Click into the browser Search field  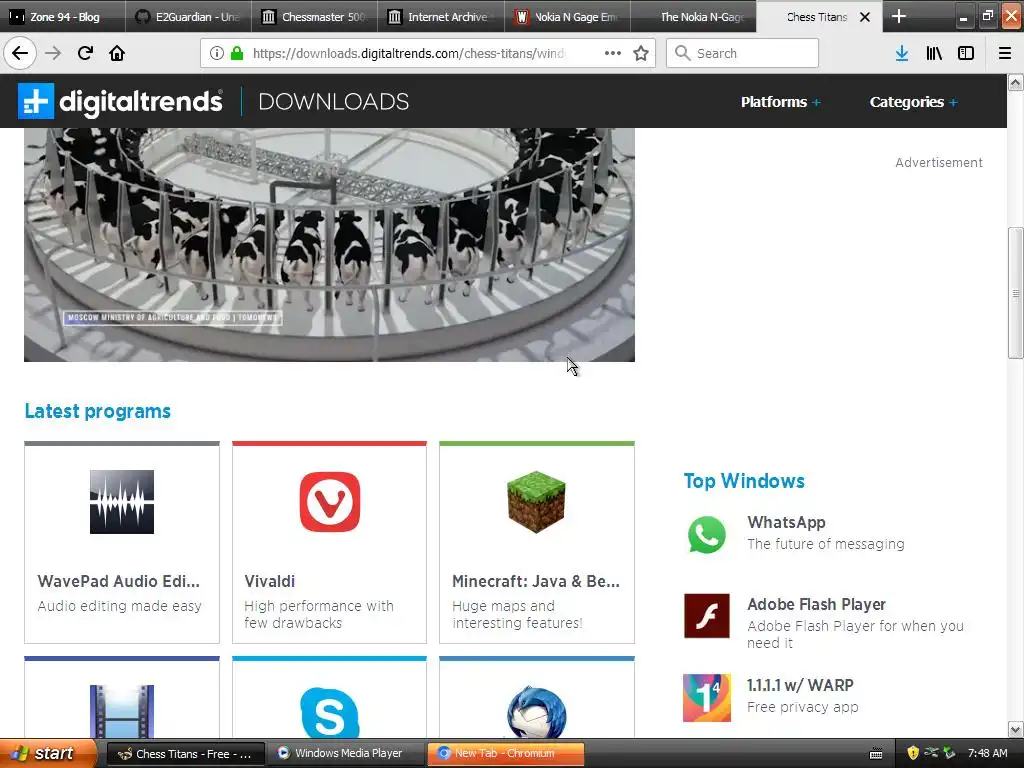[x=742, y=53]
